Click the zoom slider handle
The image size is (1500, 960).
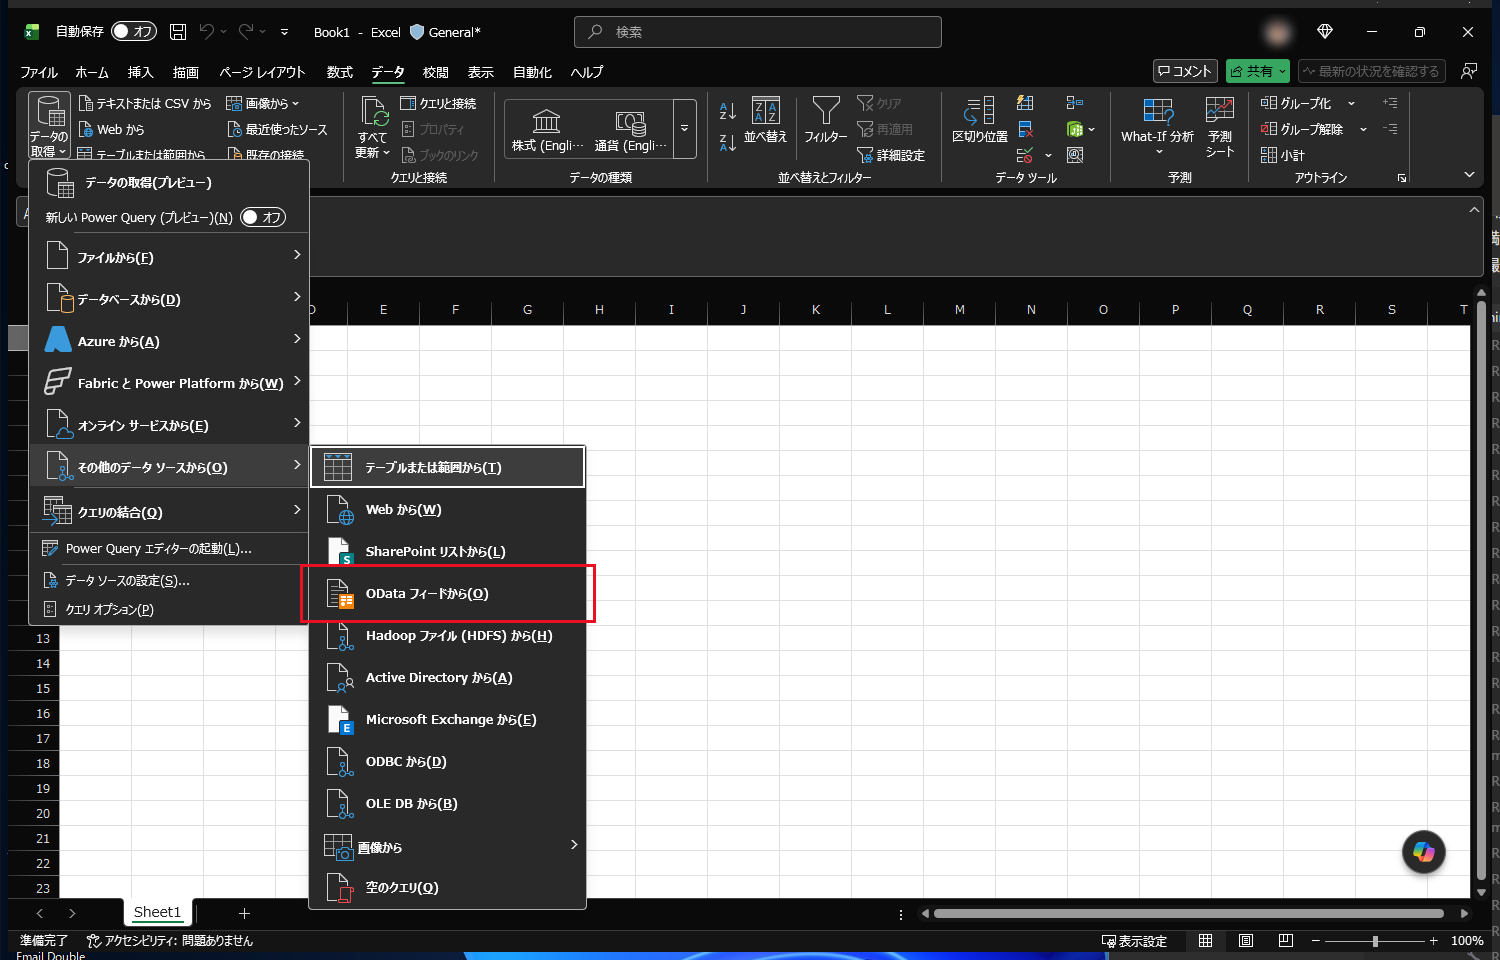pos(1375,941)
